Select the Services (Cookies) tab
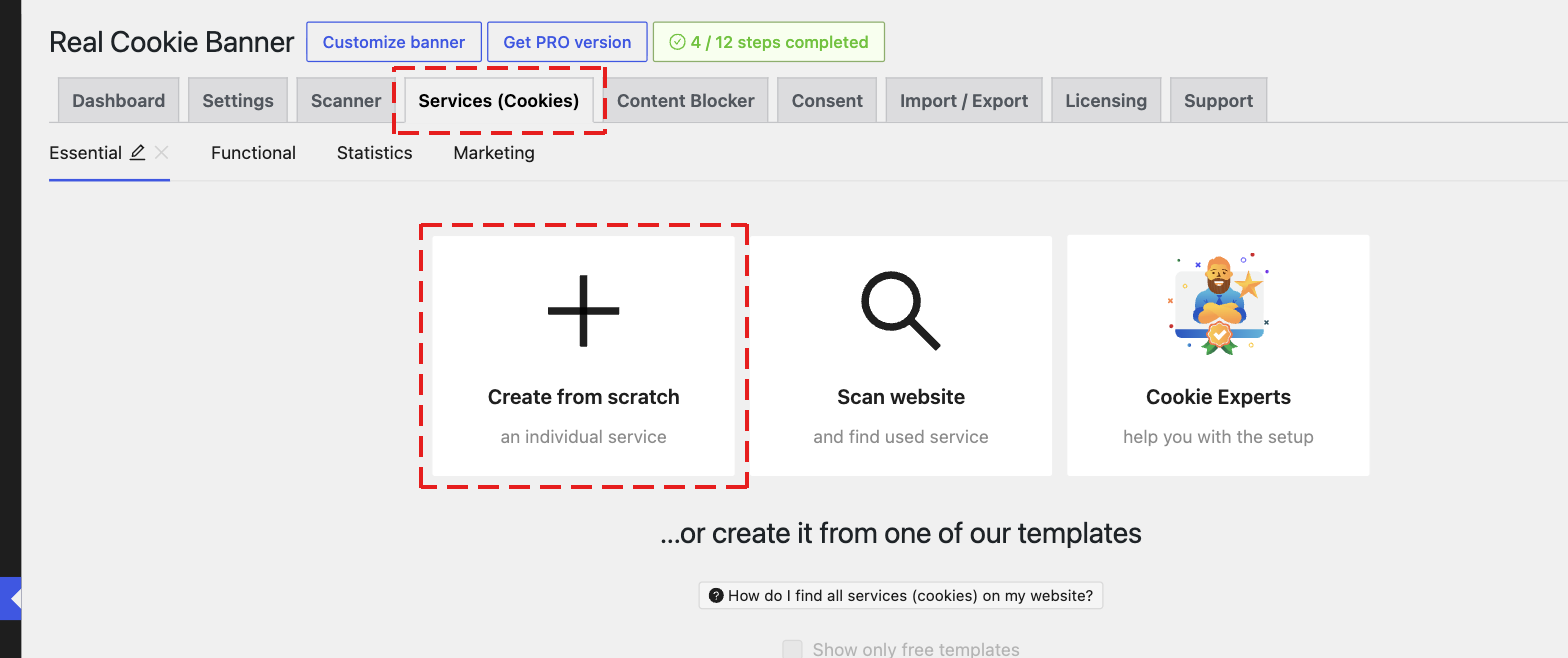Image resolution: width=1568 pixels, height=658 pixels. [x=499, y=100]
